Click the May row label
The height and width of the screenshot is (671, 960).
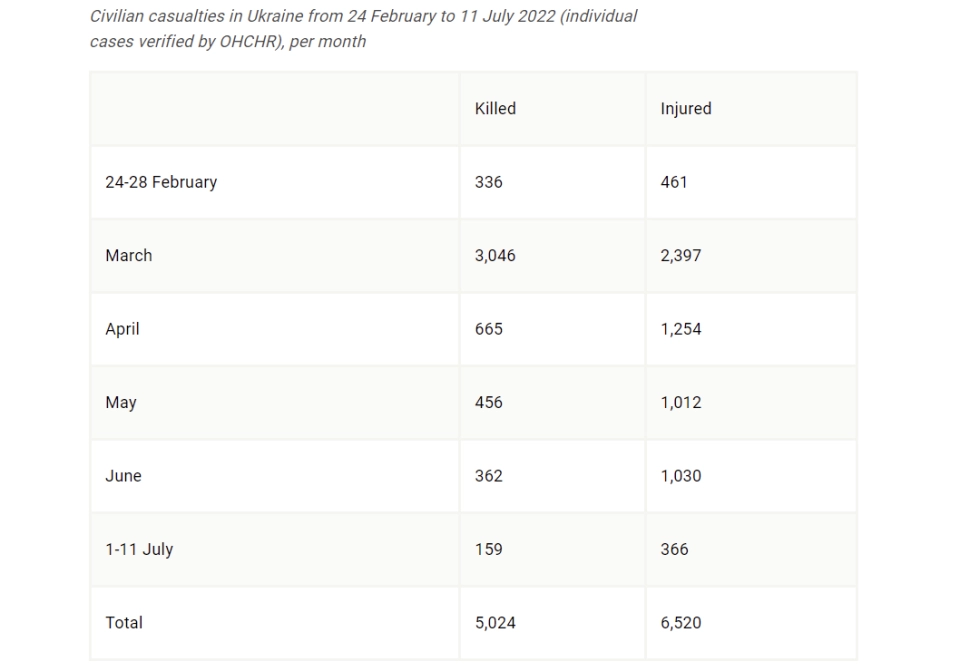[121, 403]
